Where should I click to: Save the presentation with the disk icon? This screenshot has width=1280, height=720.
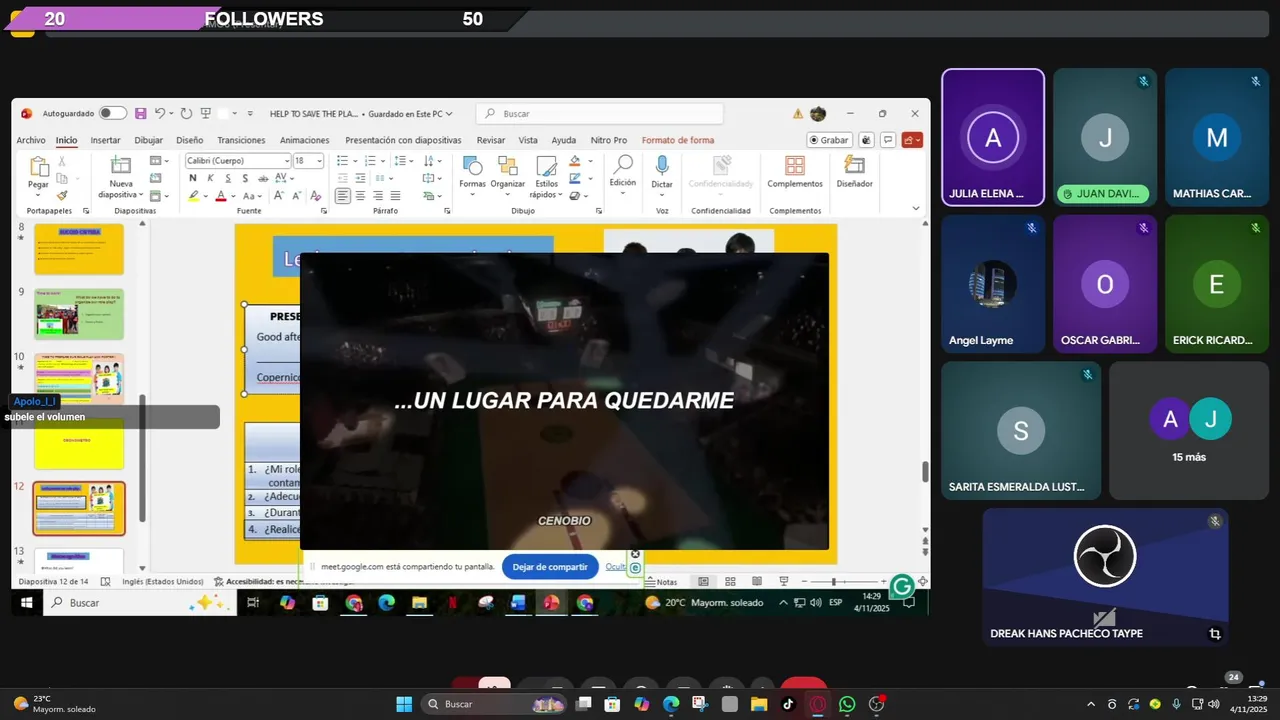click(140, 114)
